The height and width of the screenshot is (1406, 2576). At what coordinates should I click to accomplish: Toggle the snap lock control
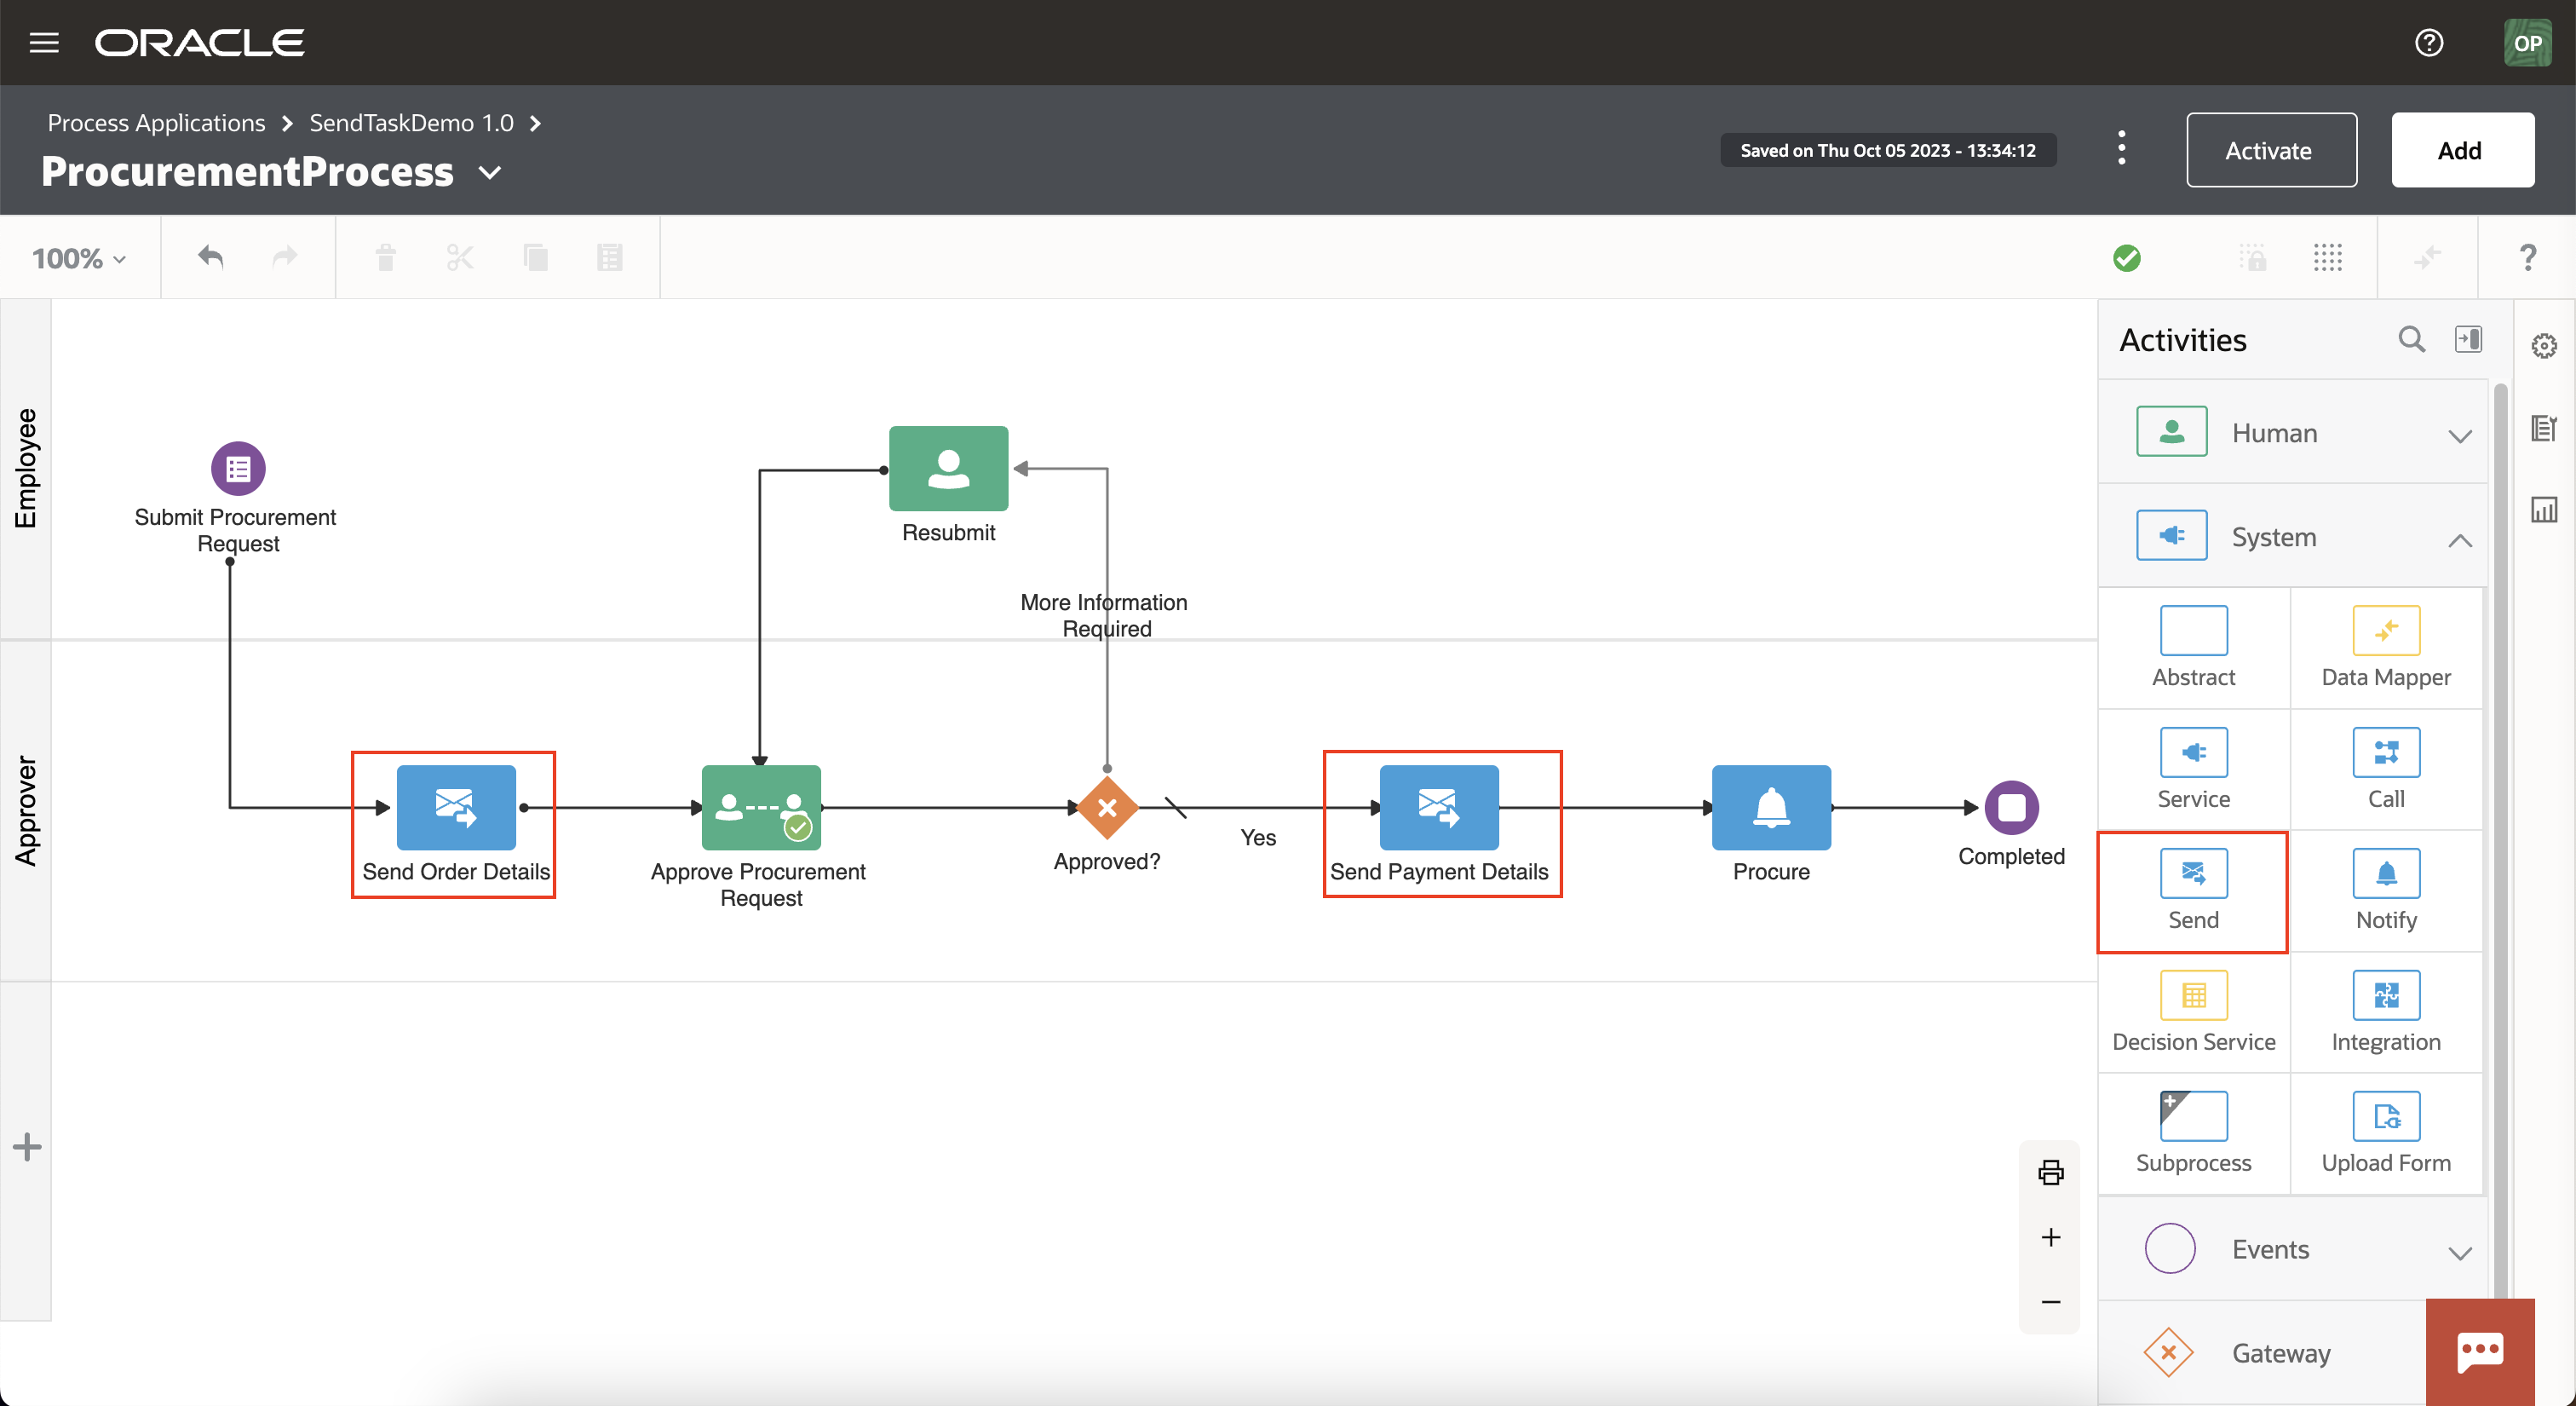(2254, 257)
